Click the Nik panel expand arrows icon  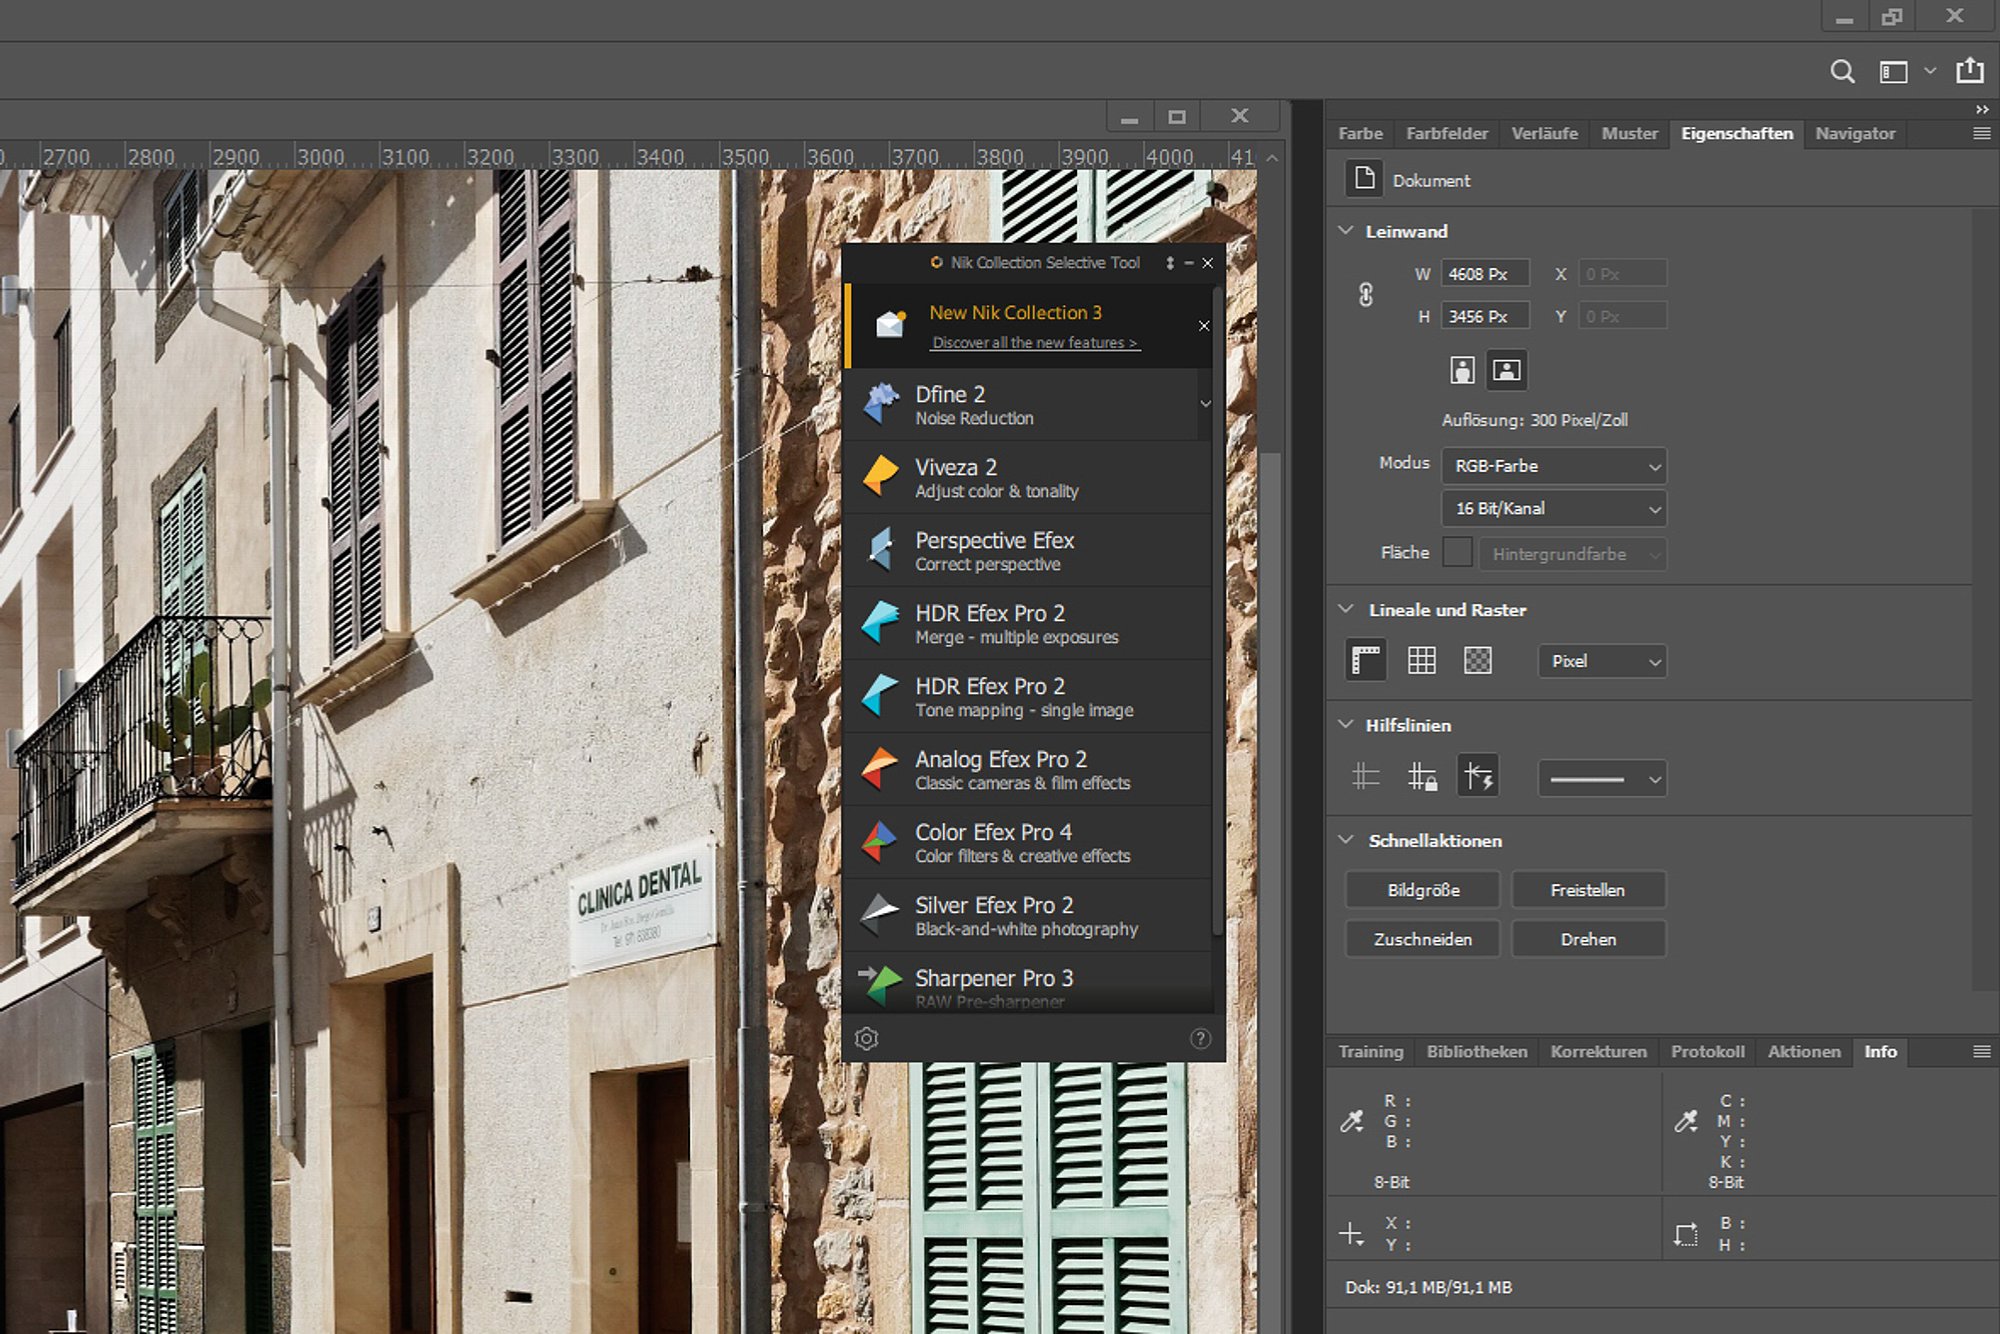pyautogui.click(x=1170, y=263)
